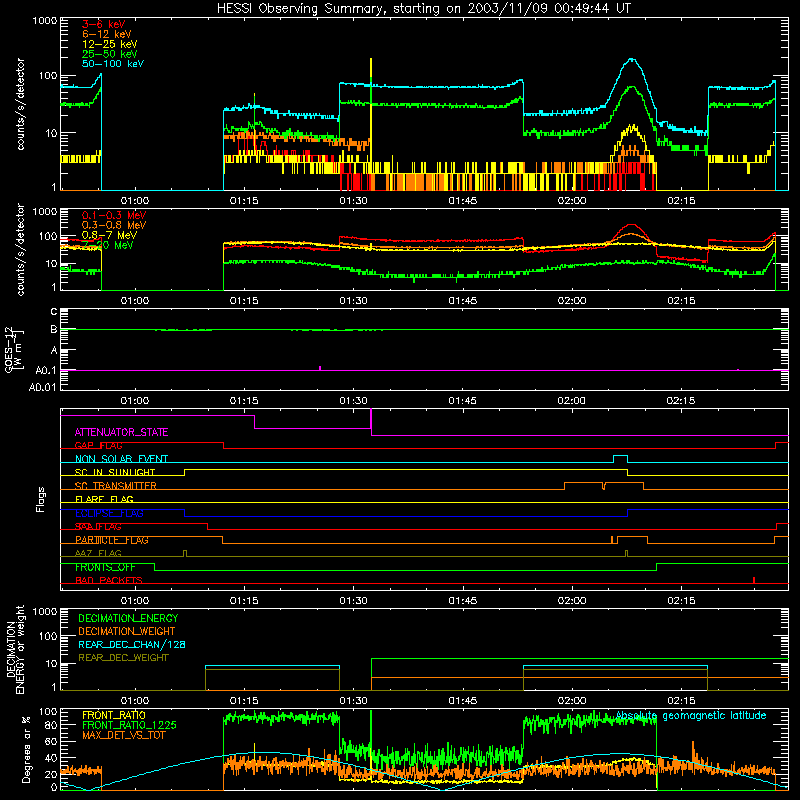800x800 pixels.
Task: Click the REAR_DEC_WEIGHT legend label
Action: pos(123,658)
